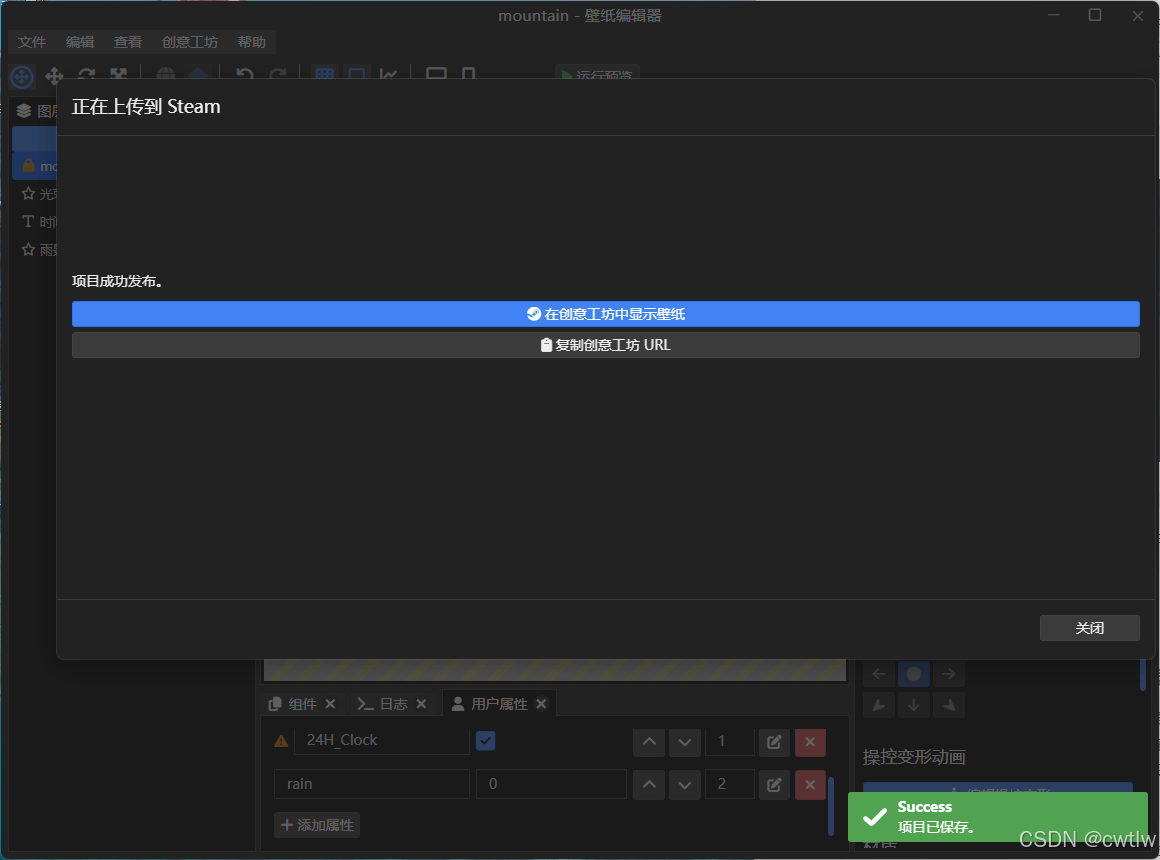
Task: Open the 编辑 menu
Action: point(80,42)
